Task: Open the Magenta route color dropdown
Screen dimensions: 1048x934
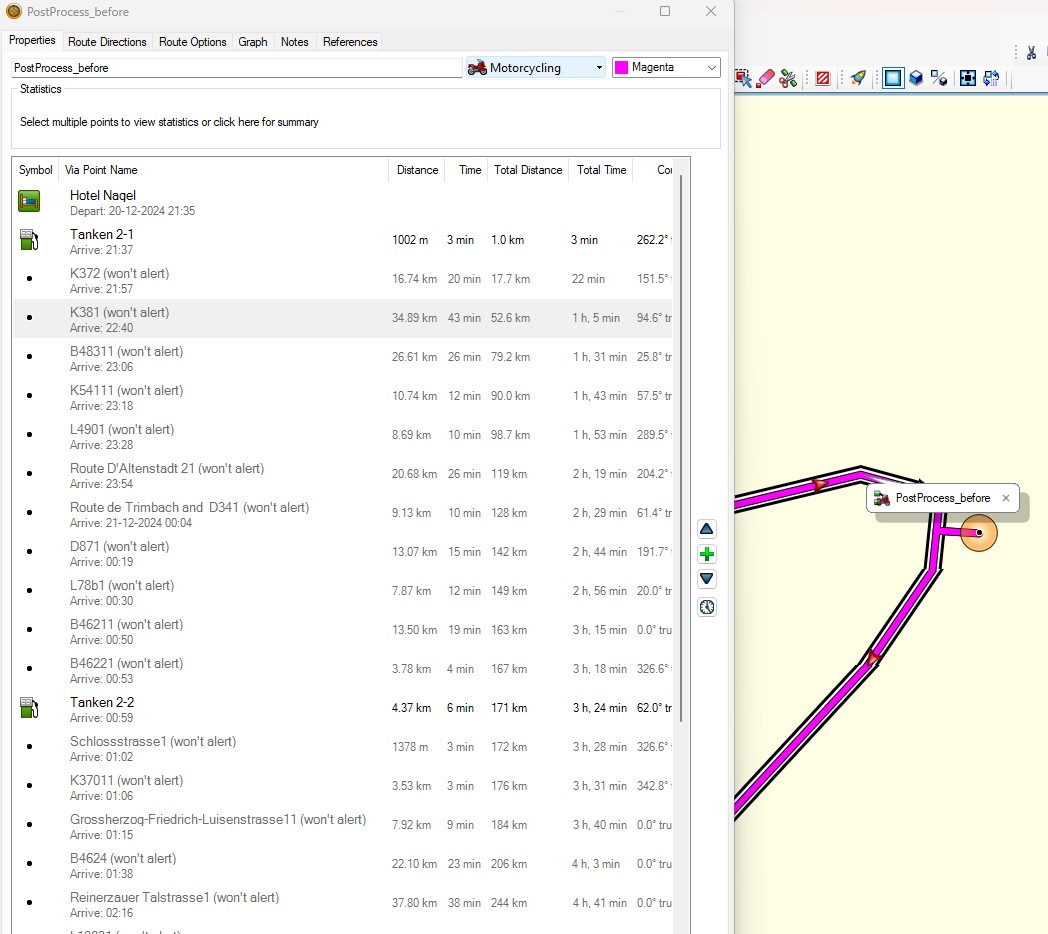Action: point(666,68)
